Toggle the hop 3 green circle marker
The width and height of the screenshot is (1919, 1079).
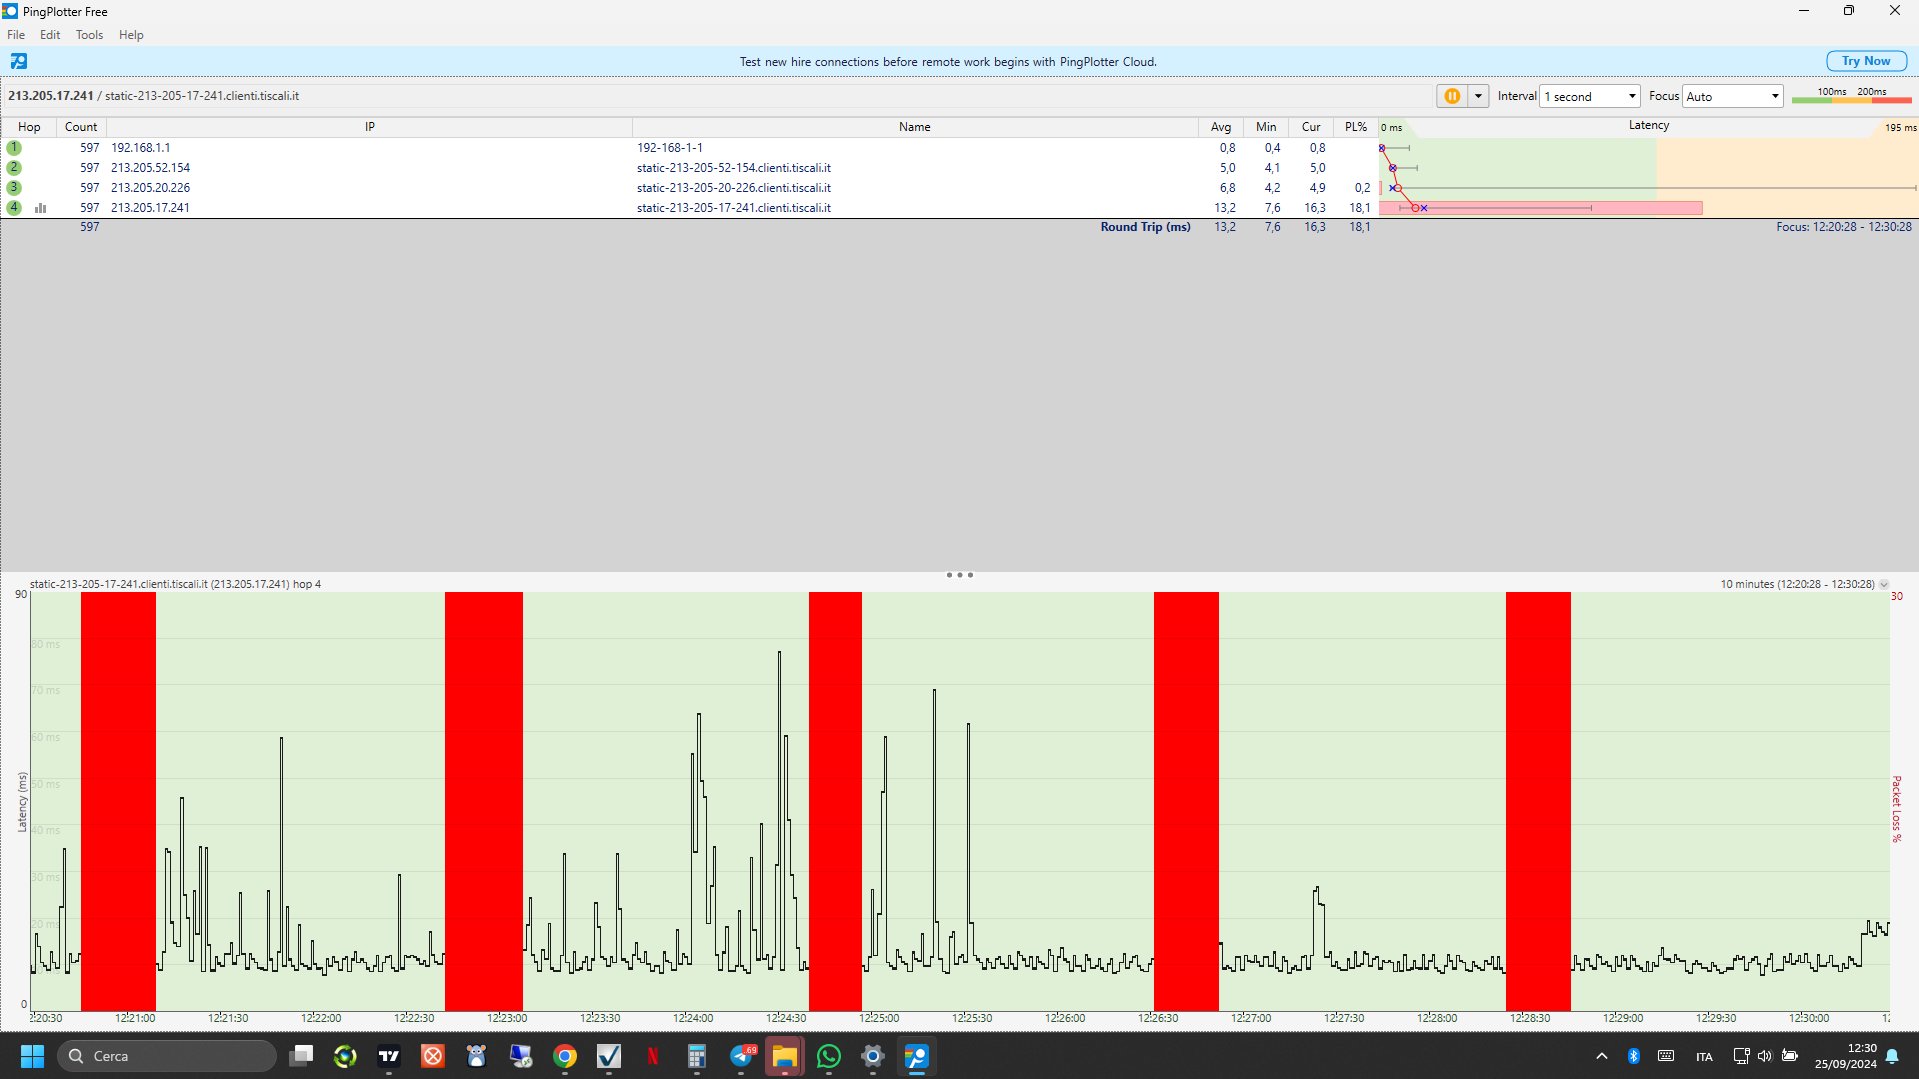click(14, 188)
